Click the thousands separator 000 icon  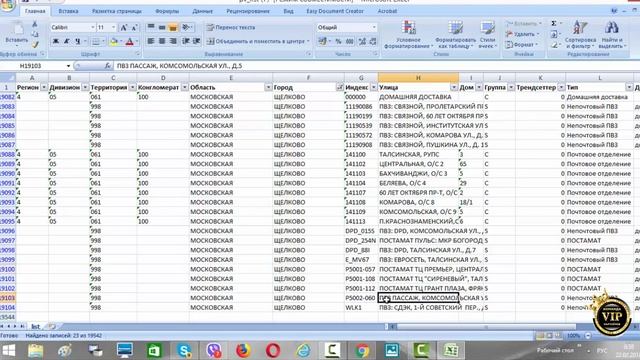pos(350,41)
